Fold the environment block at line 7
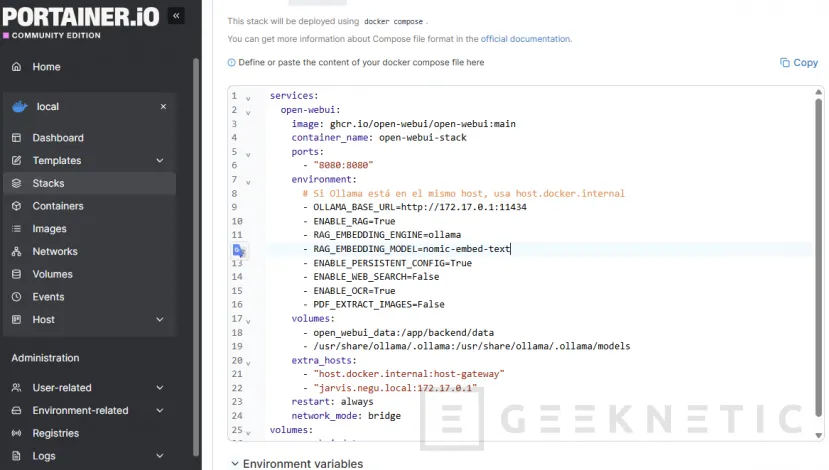 [248, 182]
